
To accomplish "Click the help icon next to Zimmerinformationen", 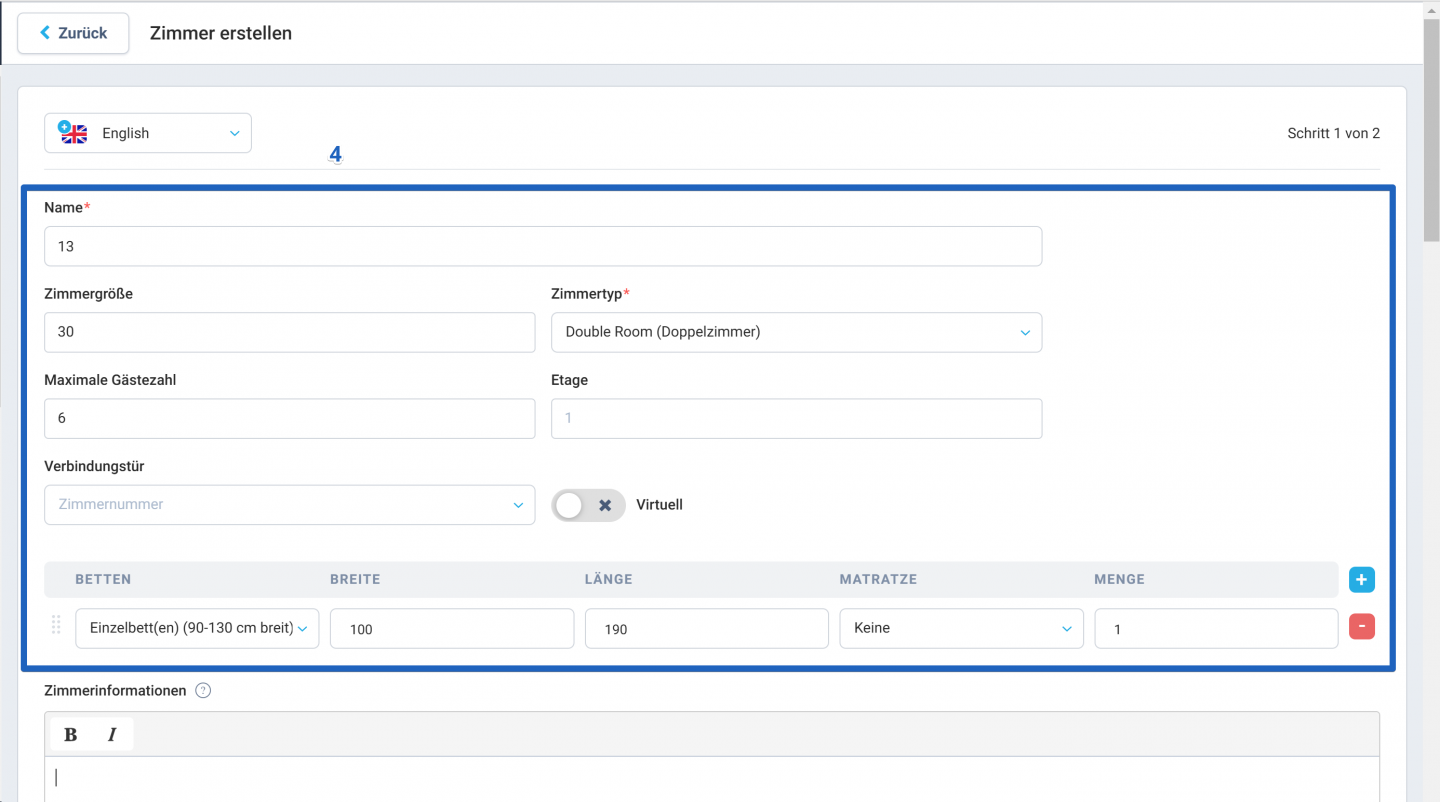I will coord(203,691).
